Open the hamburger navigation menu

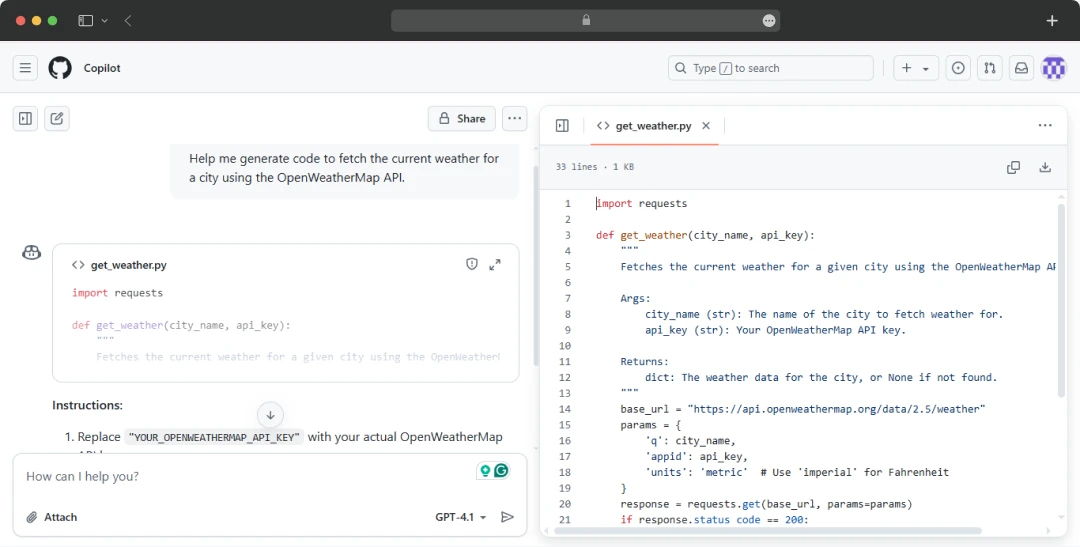tap(25, 68)
